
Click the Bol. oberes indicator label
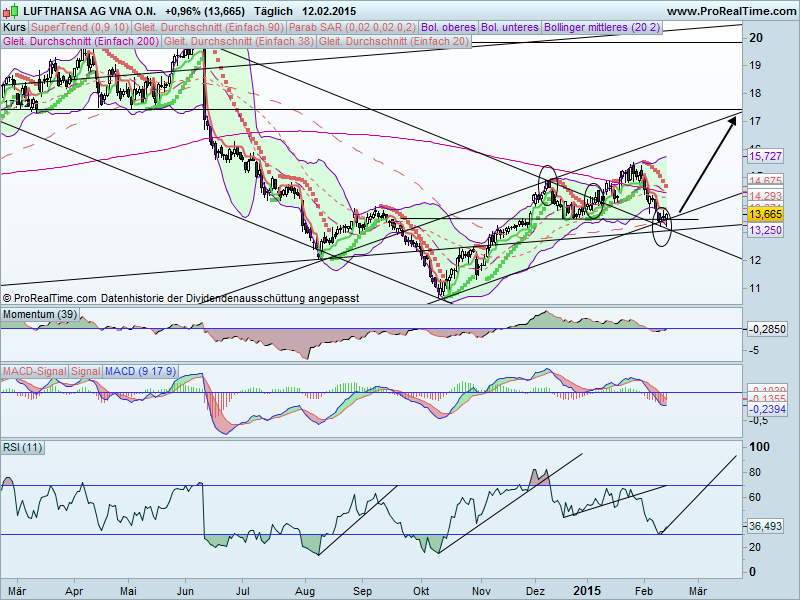[448, 28]
